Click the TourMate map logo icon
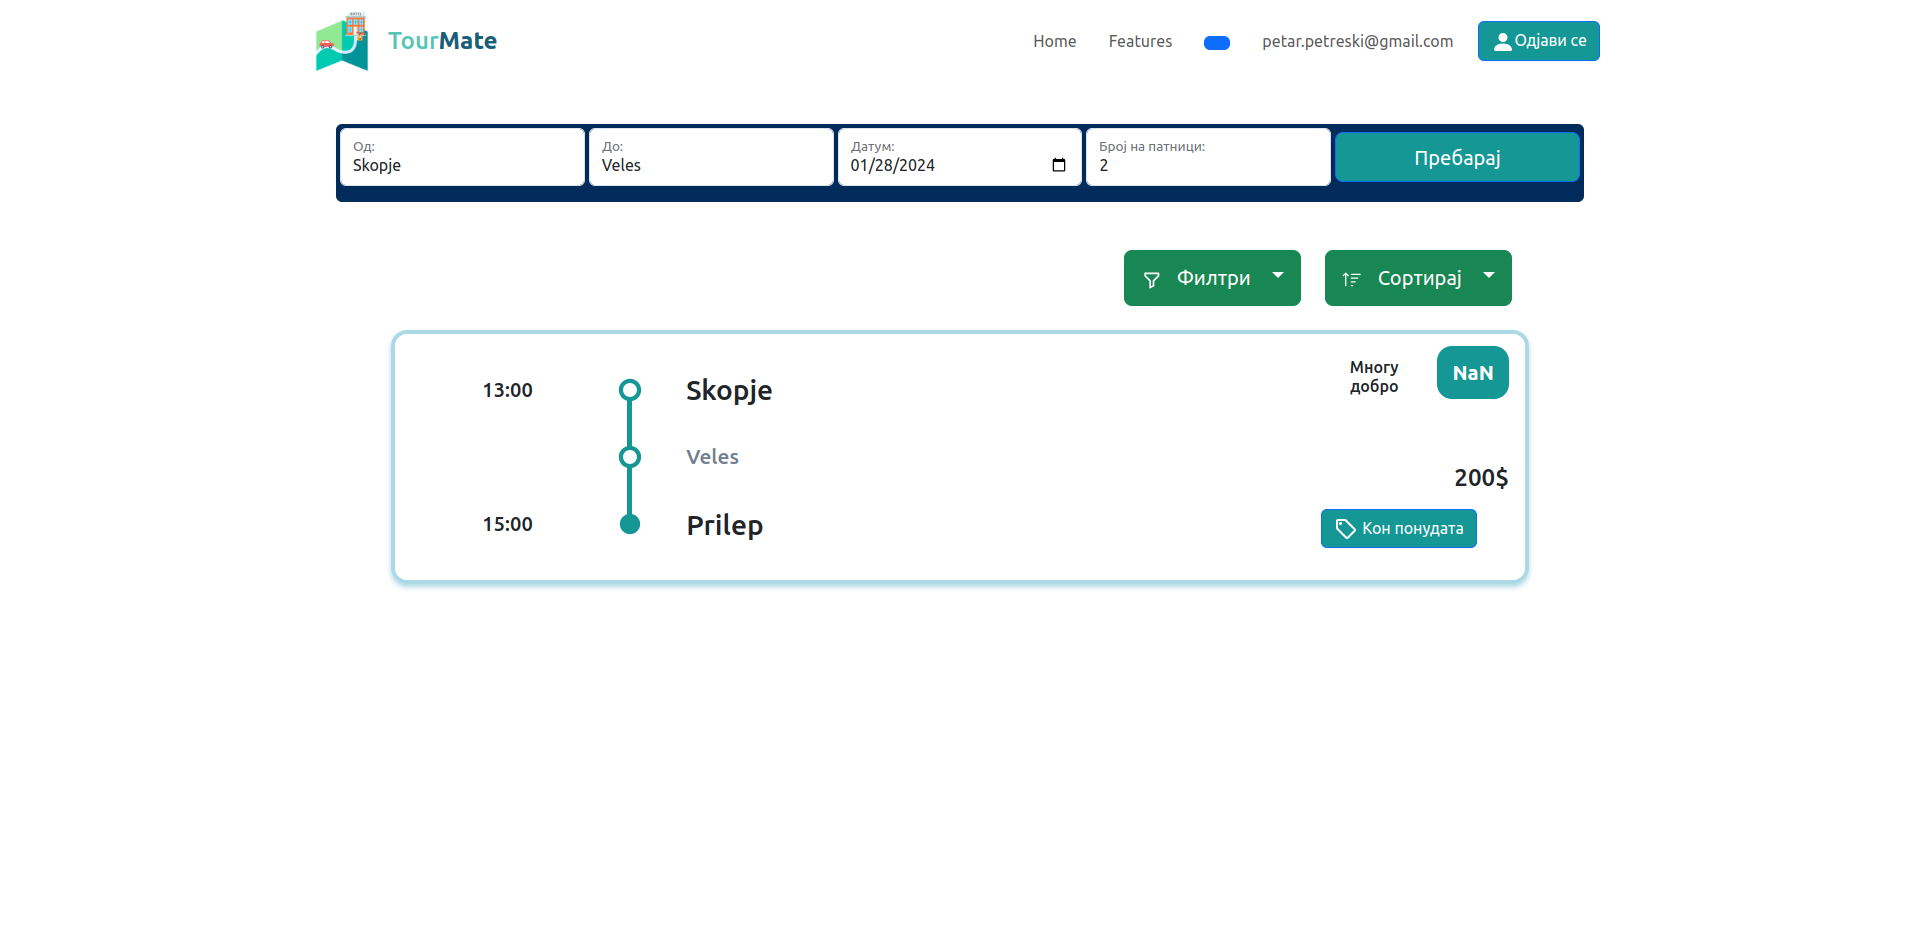 pyautogui.click(x=342, y=42)
